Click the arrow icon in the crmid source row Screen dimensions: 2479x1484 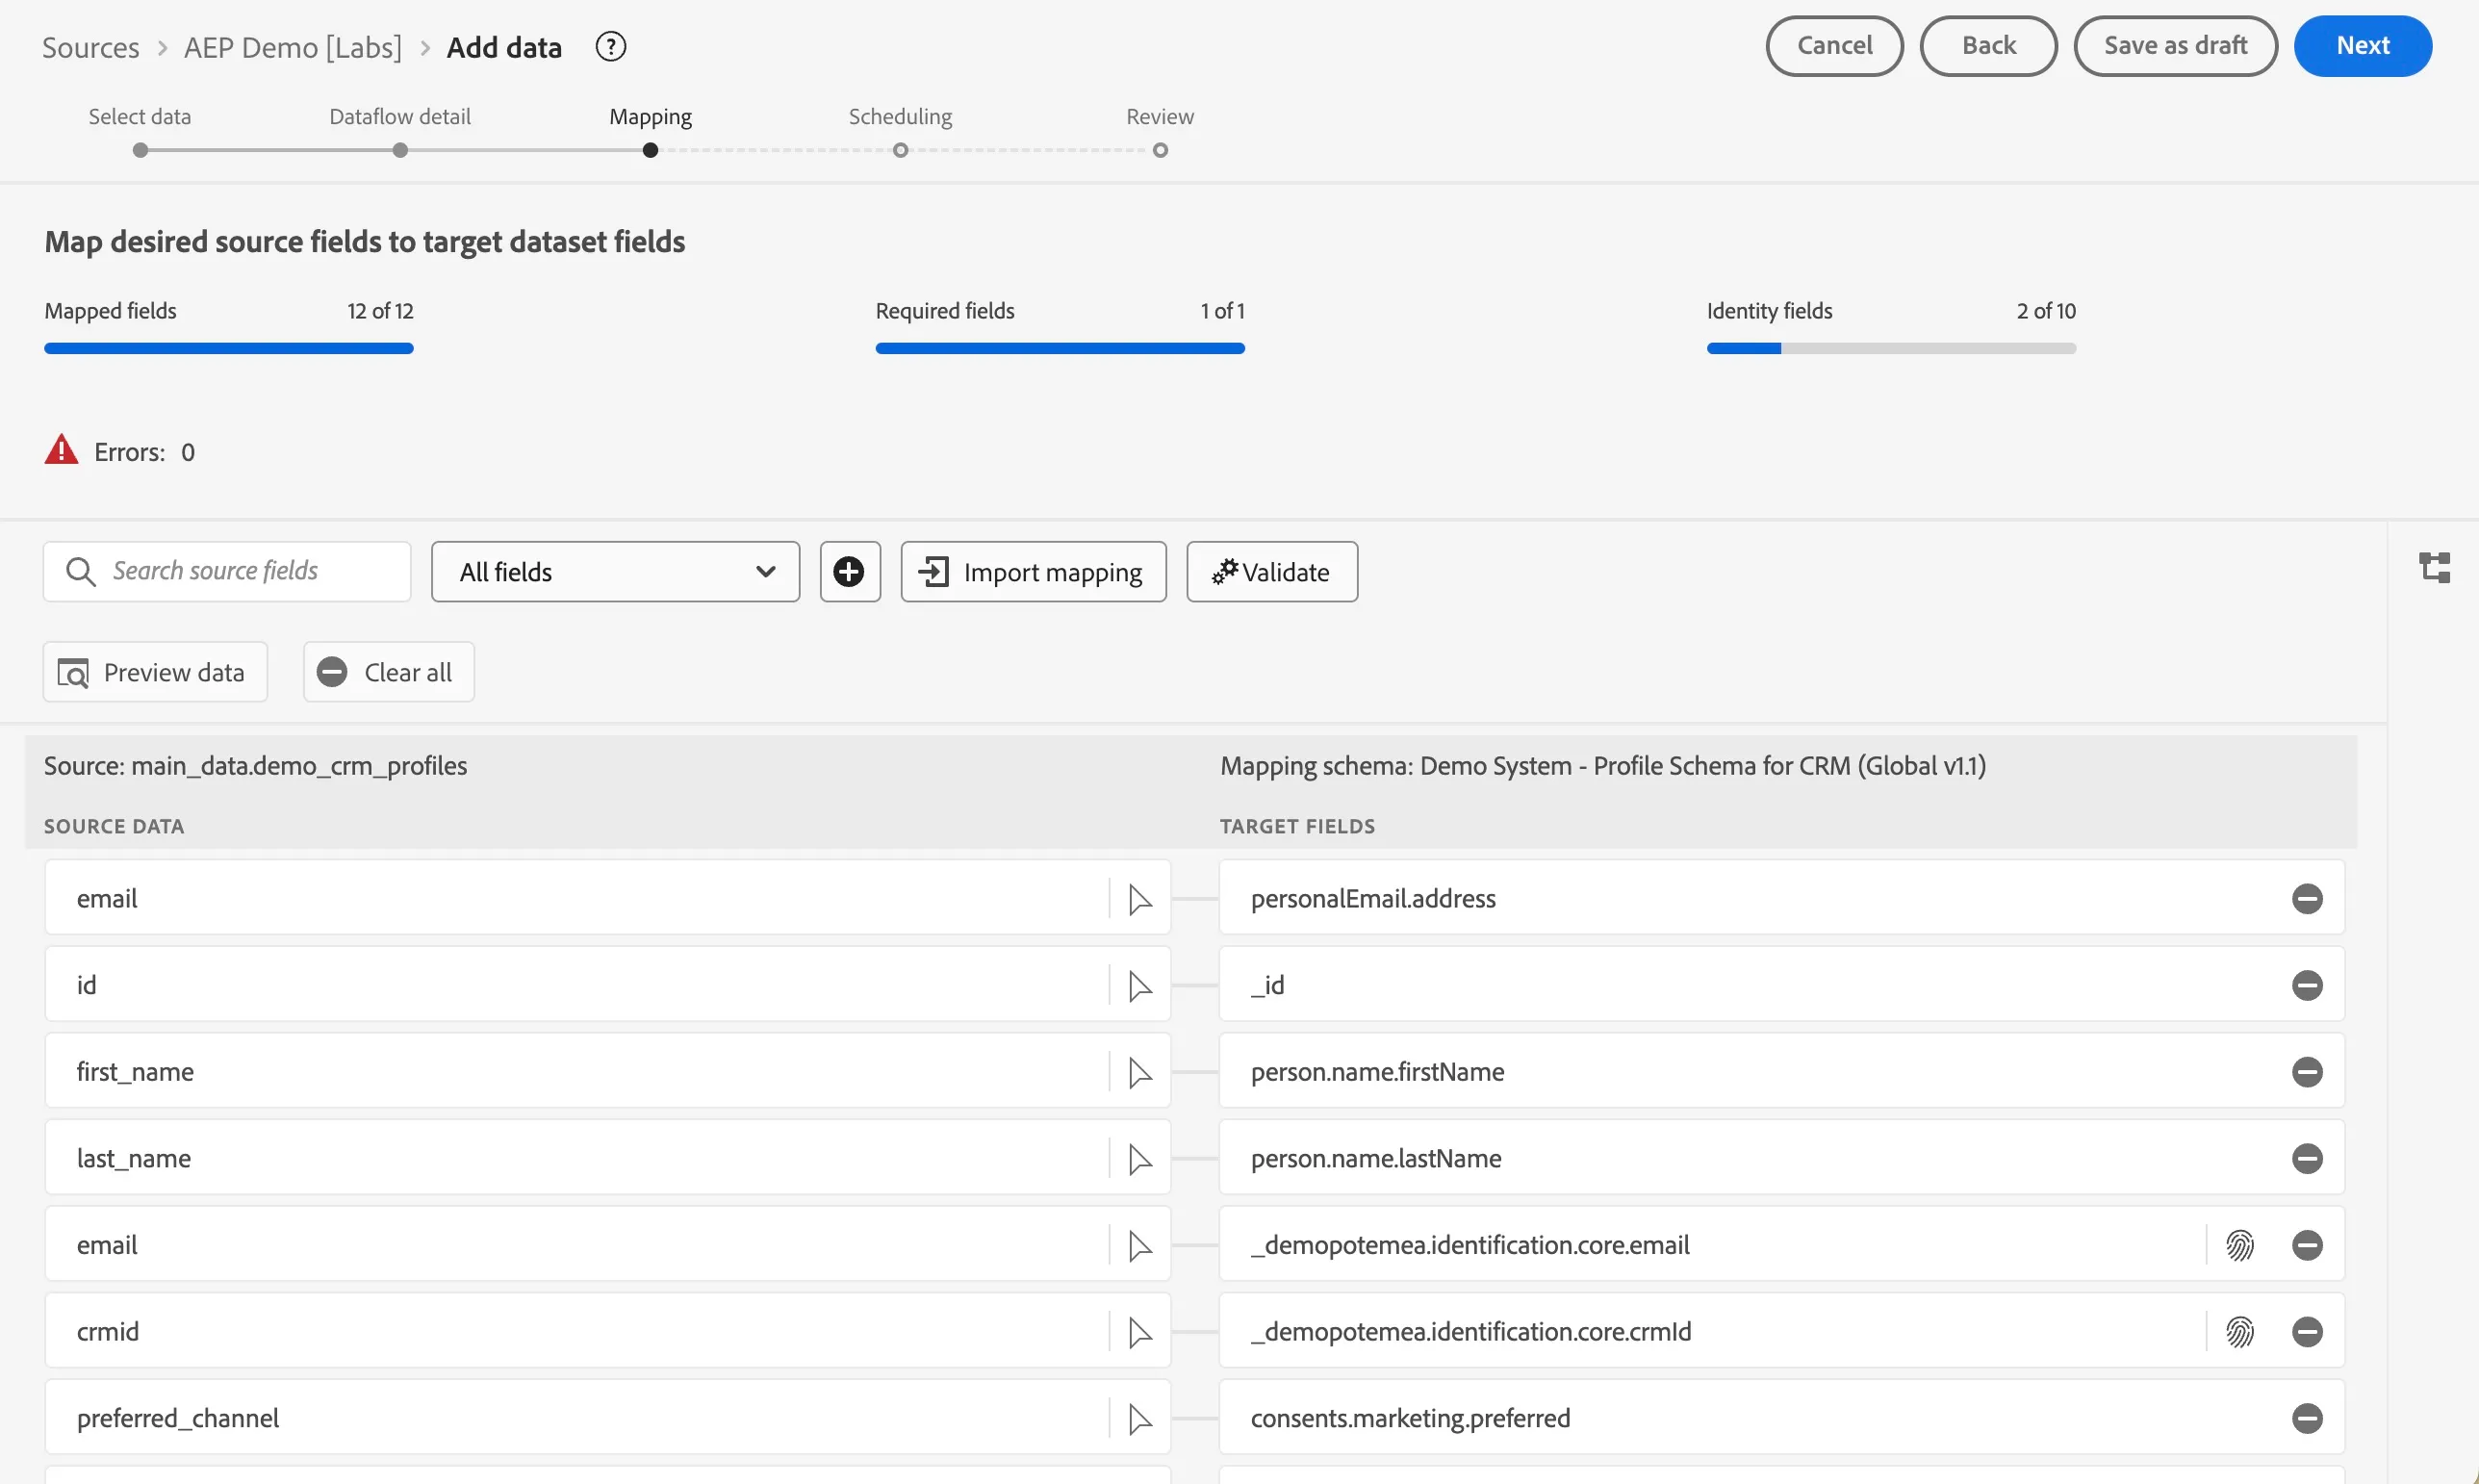[1139, 1333]
